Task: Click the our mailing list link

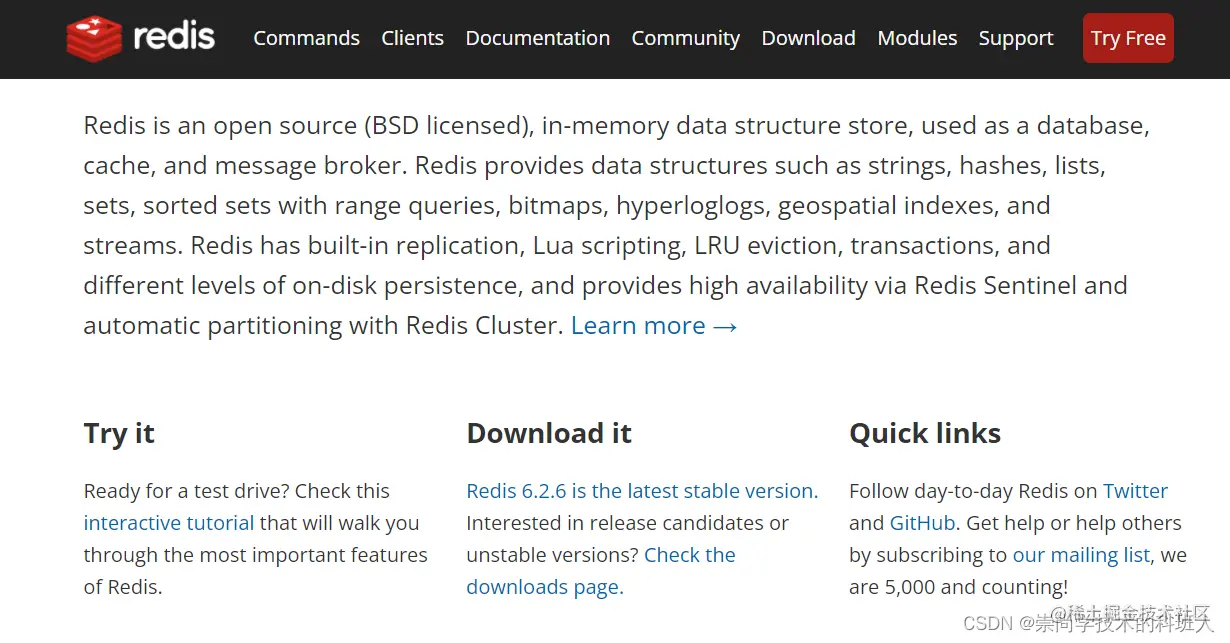Action: (x=1081, y=555)
